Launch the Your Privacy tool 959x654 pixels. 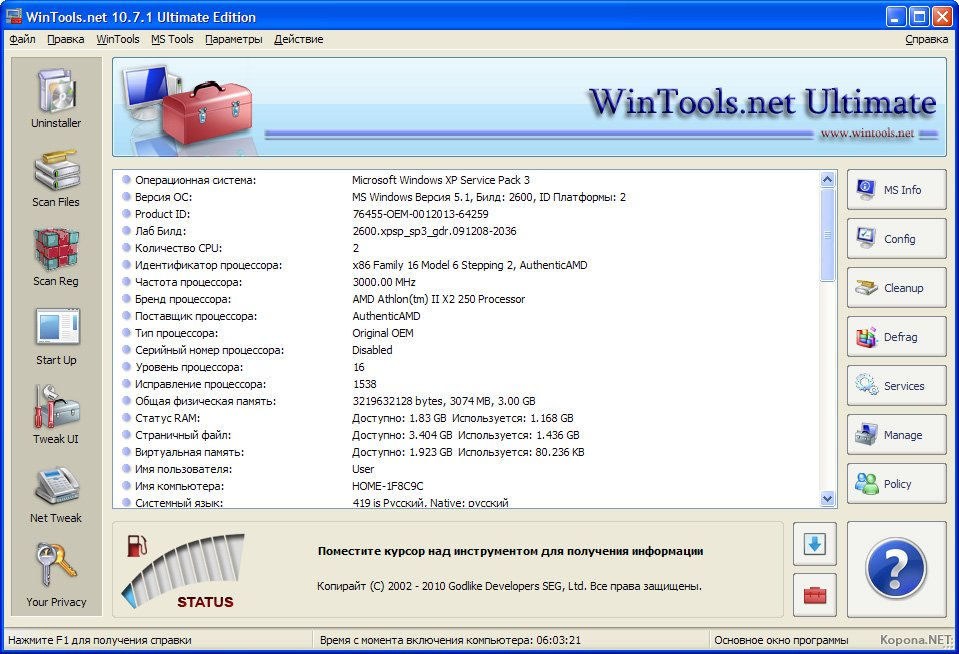tap(56, 574)
